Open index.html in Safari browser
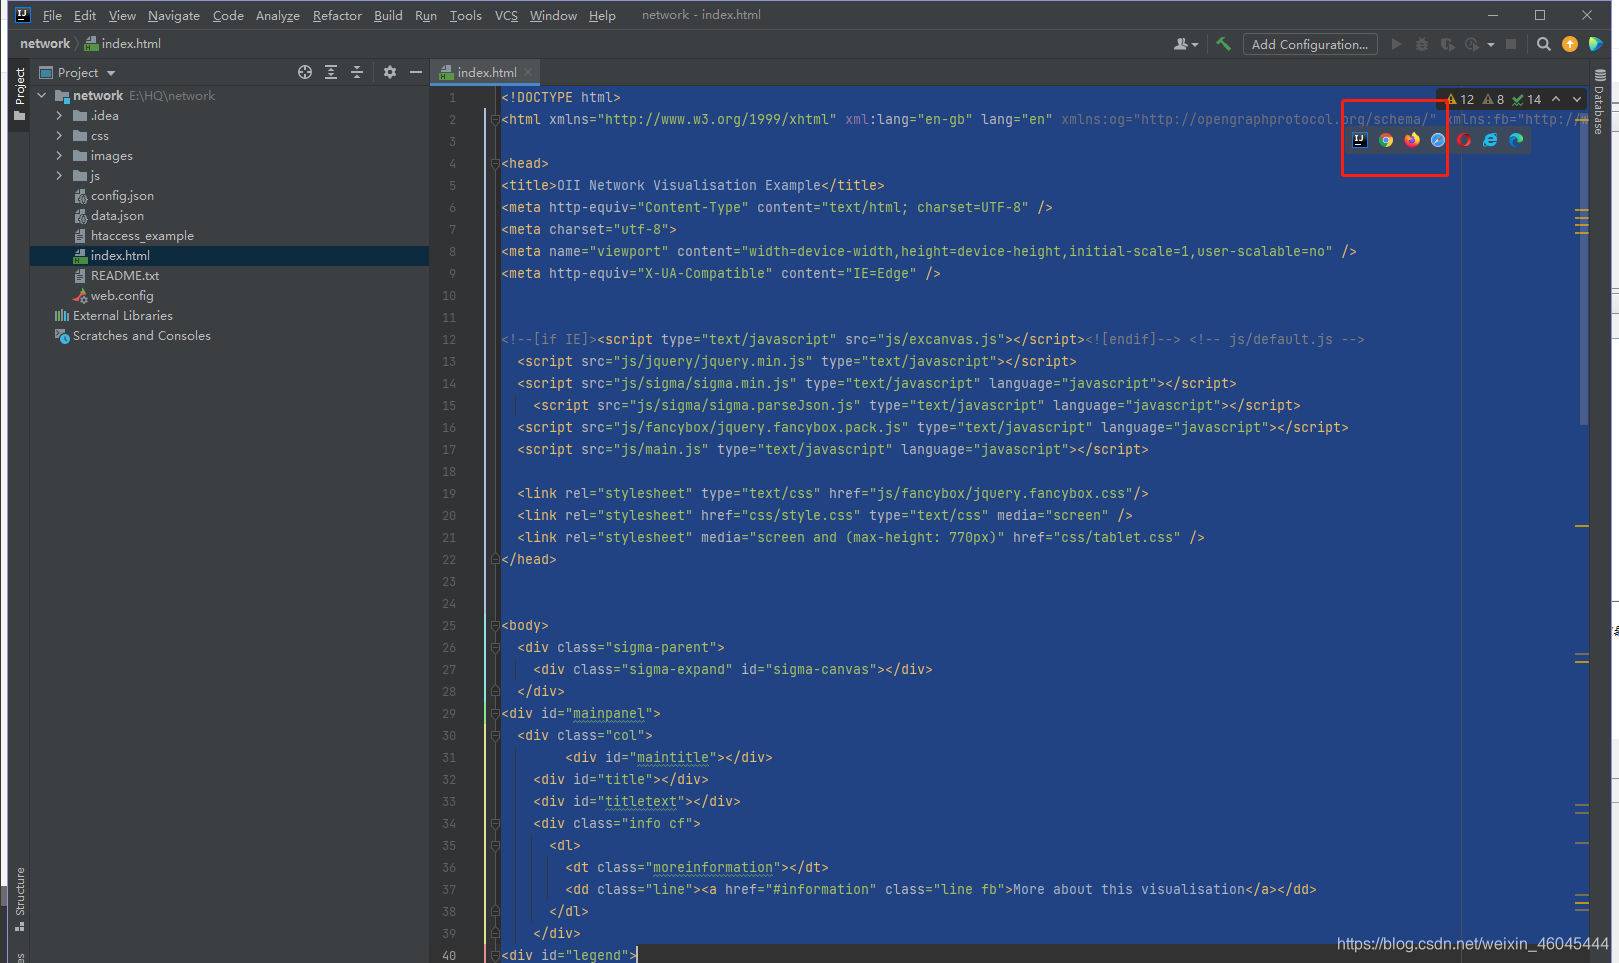This screenshot has width=1619, height=963. point(1438,140)
